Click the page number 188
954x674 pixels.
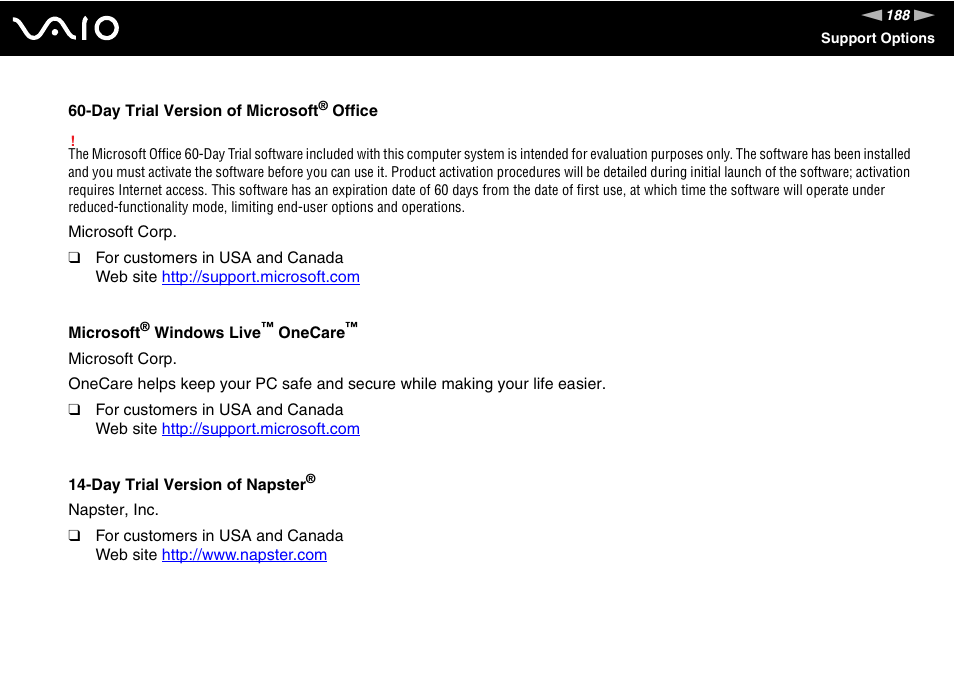pos(898,15)
